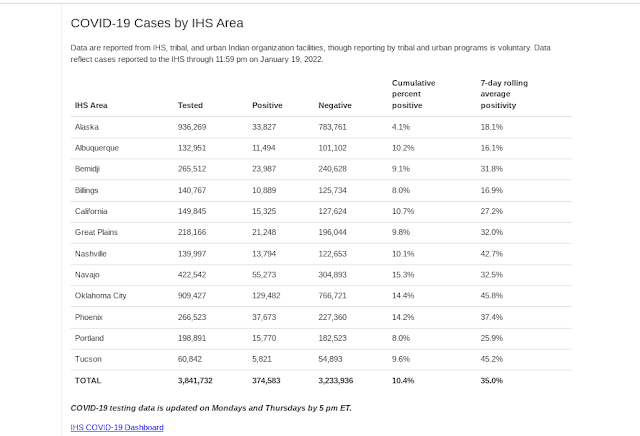
Task: Click Oklahoma City tested value 909,427
Action: tap(192, 296)
